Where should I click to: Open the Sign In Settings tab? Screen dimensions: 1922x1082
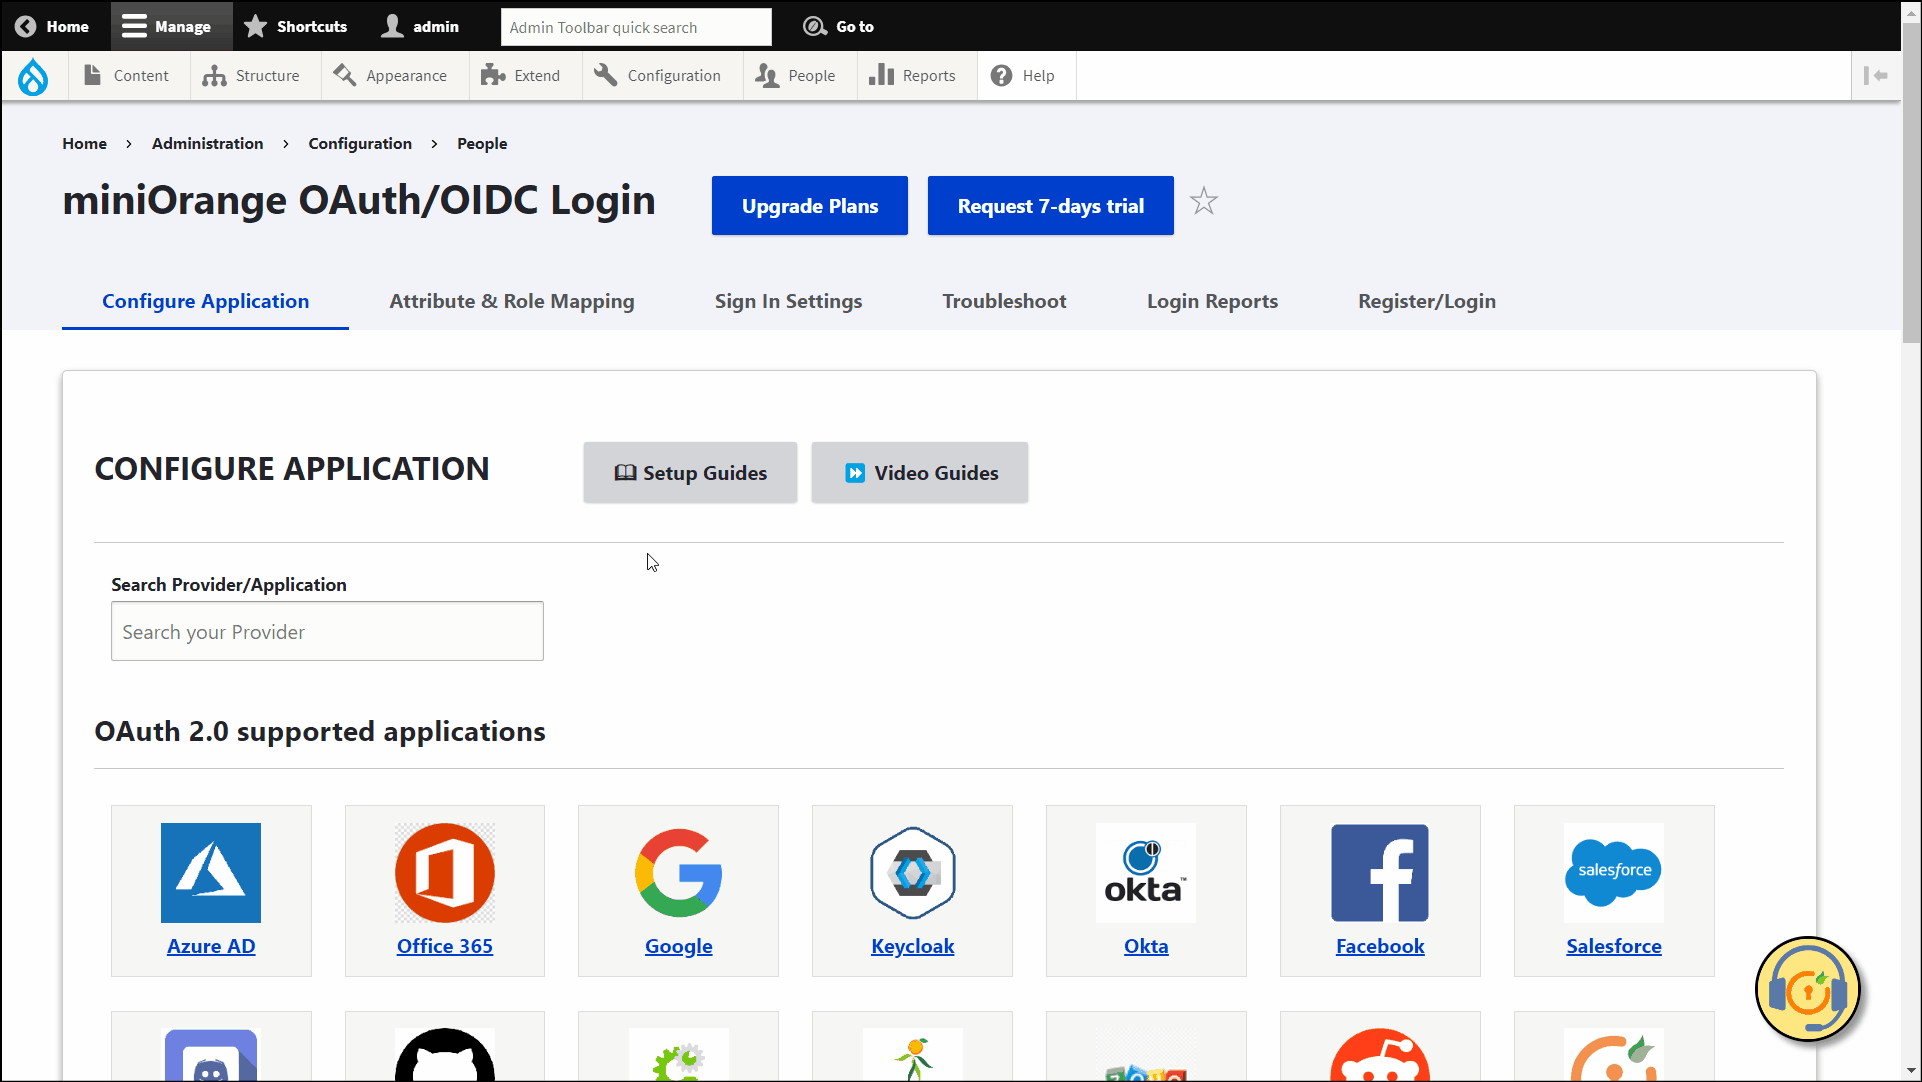click(788, 301)
